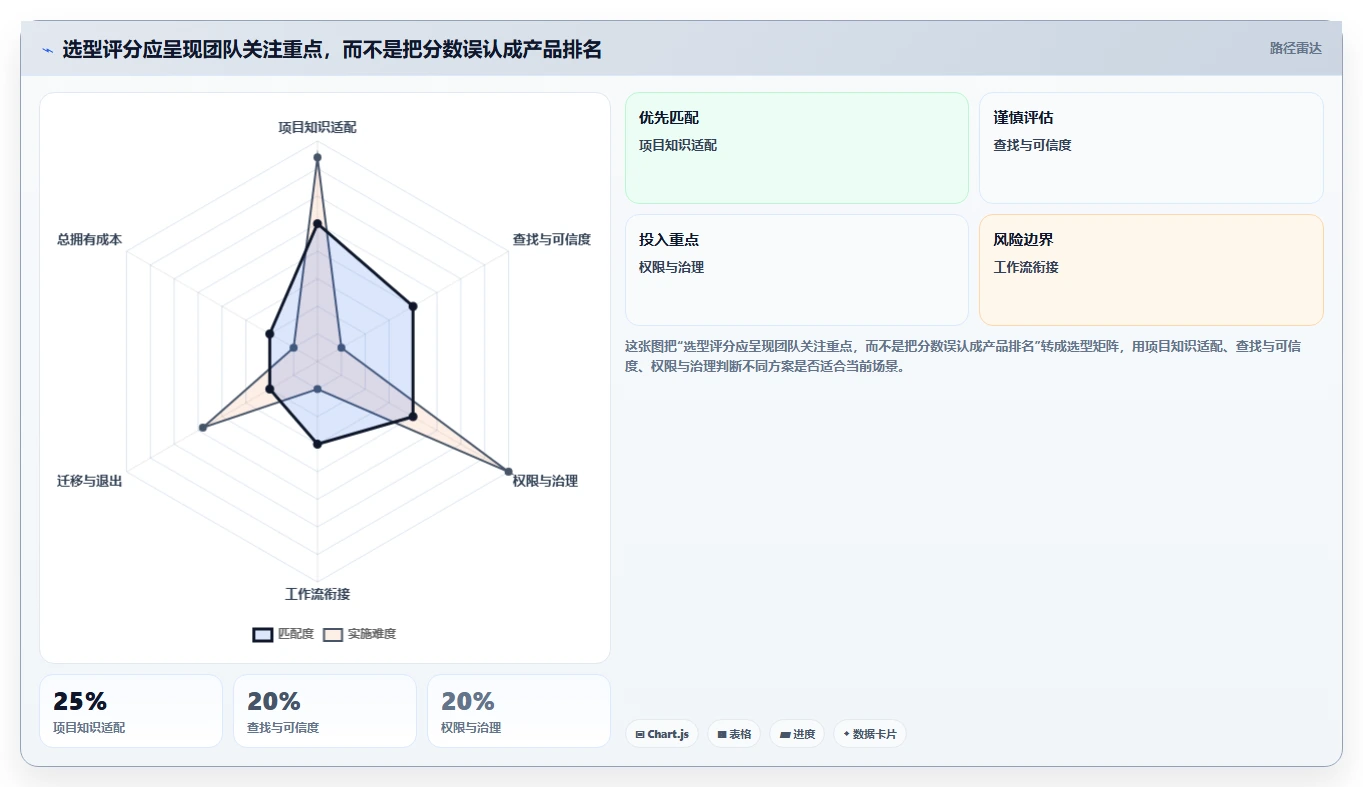Open the 25% 项目知识适配 stat card
The image size is (1363, 787).
[x=131, y=711]
